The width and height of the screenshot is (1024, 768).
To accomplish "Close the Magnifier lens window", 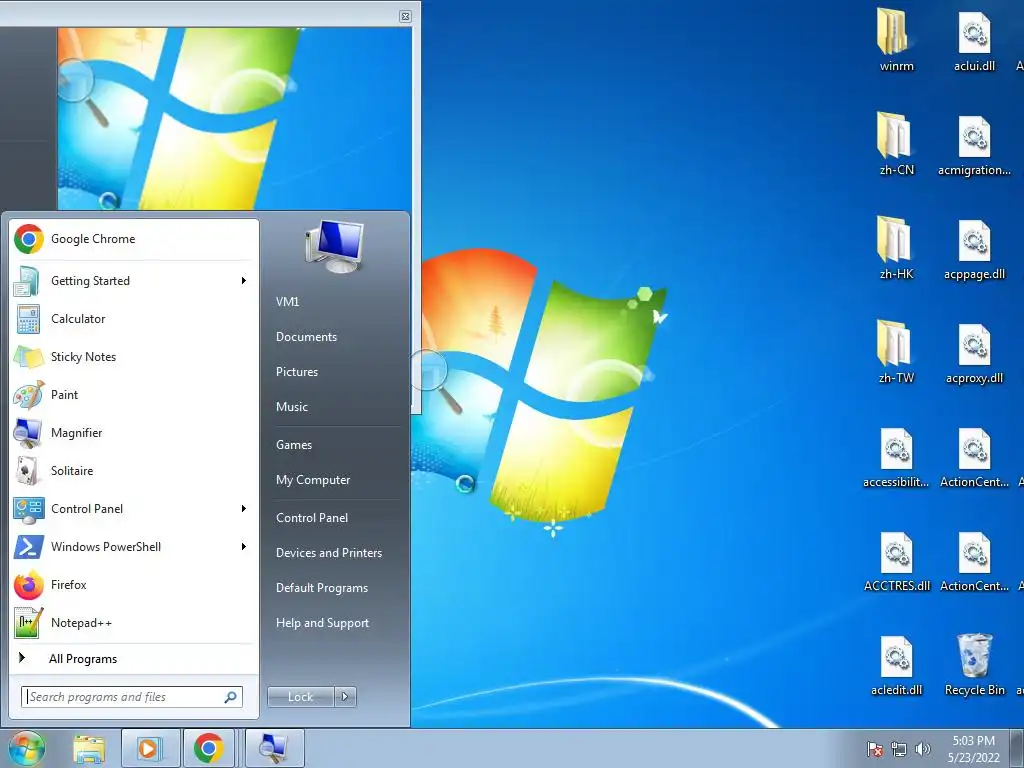I will point(406,16).
